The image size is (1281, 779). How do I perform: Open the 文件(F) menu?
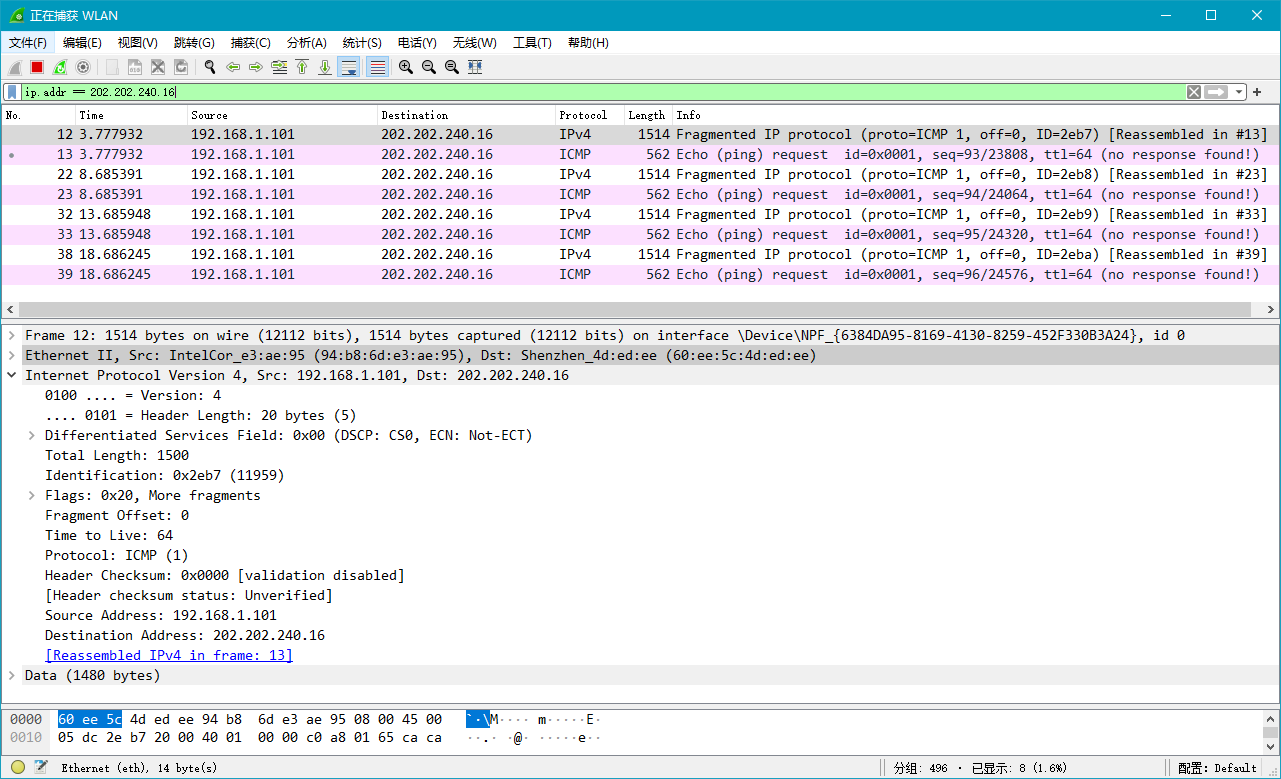click(x=28, y=43)
